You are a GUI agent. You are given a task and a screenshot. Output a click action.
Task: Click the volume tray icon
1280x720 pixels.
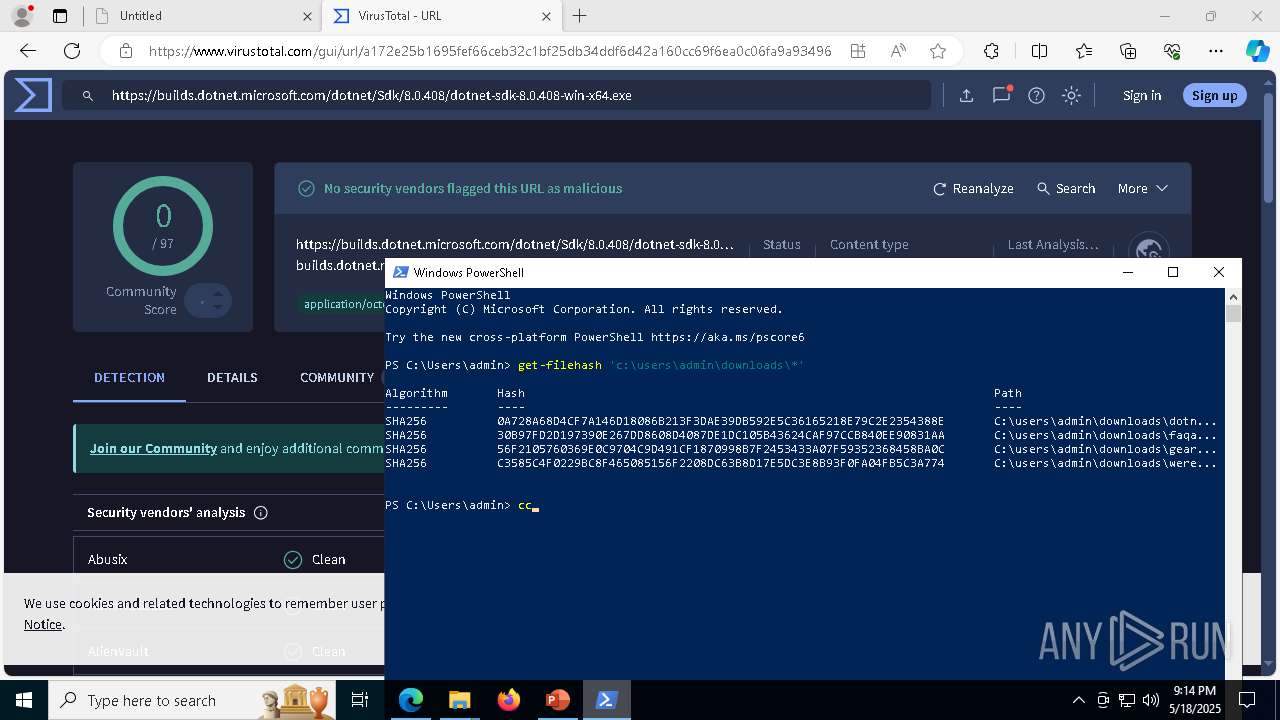1150,700
